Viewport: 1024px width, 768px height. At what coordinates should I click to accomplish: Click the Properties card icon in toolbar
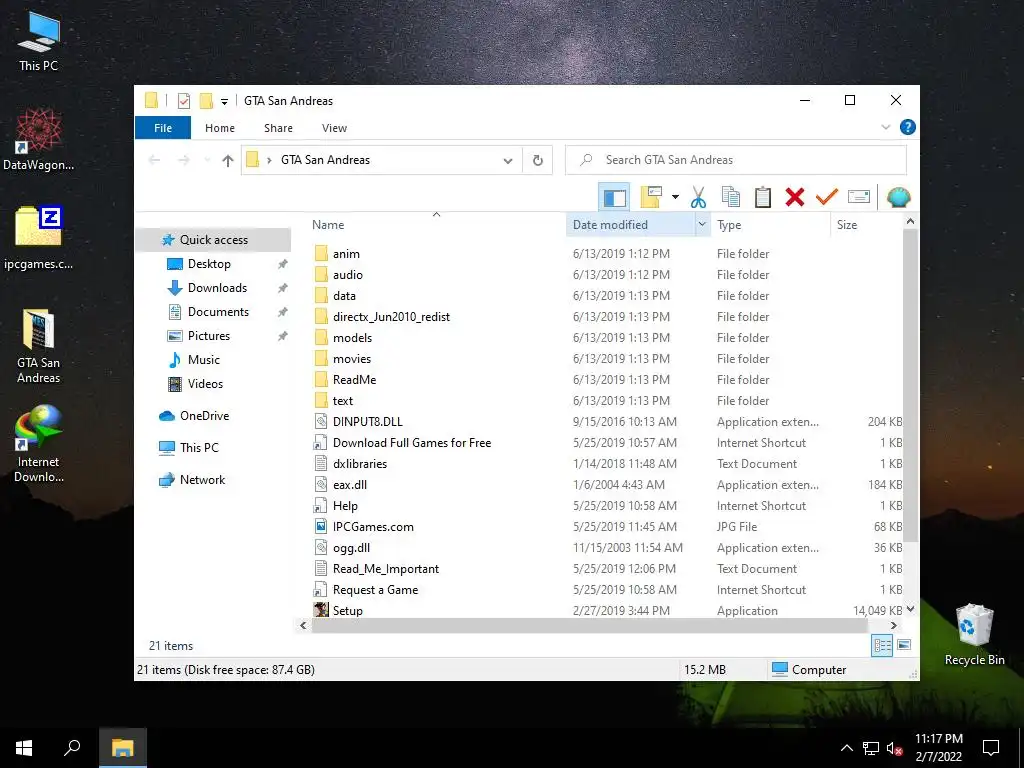pyautogui.click(x=859, y=197)
